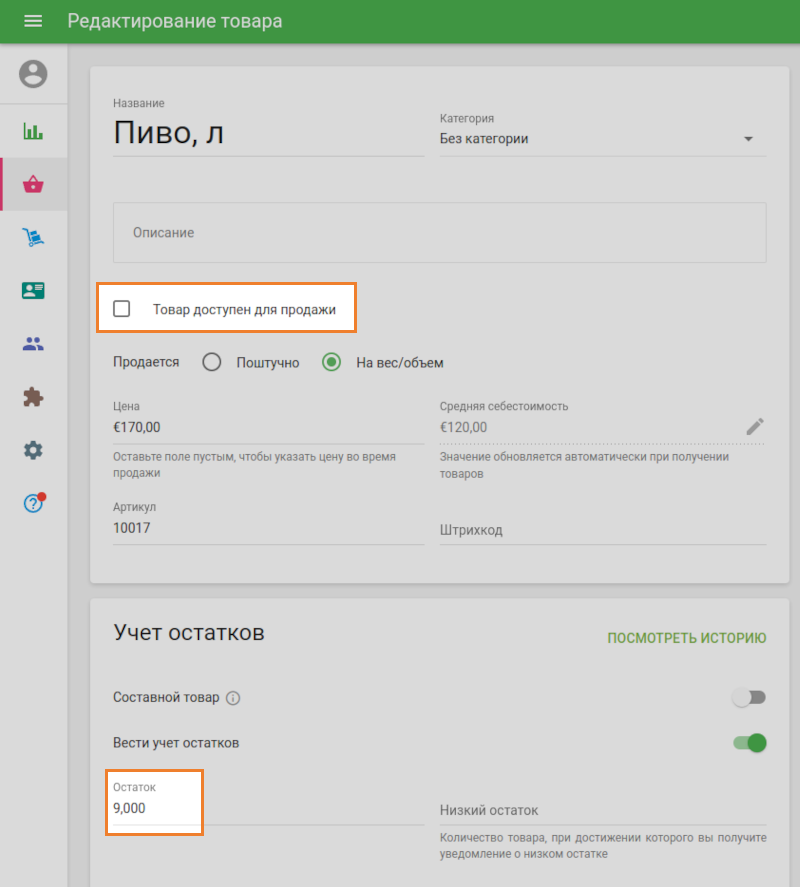Turn off Вести учет остатков switch
The image size is (800, 887).
(749, 742)
